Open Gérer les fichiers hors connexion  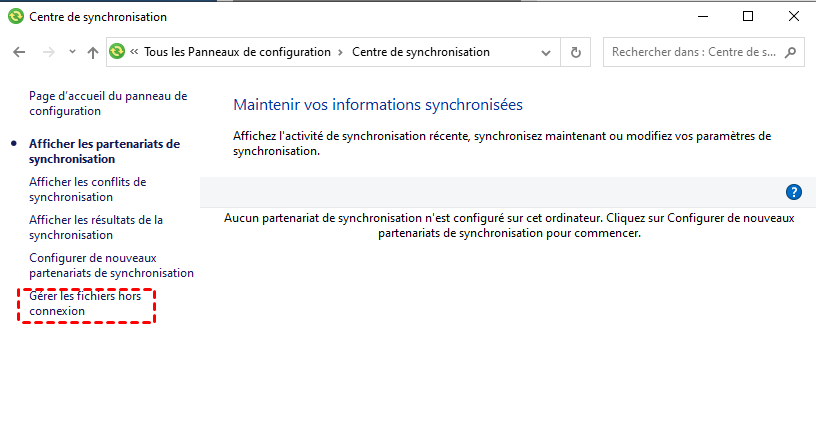point(86,304)
